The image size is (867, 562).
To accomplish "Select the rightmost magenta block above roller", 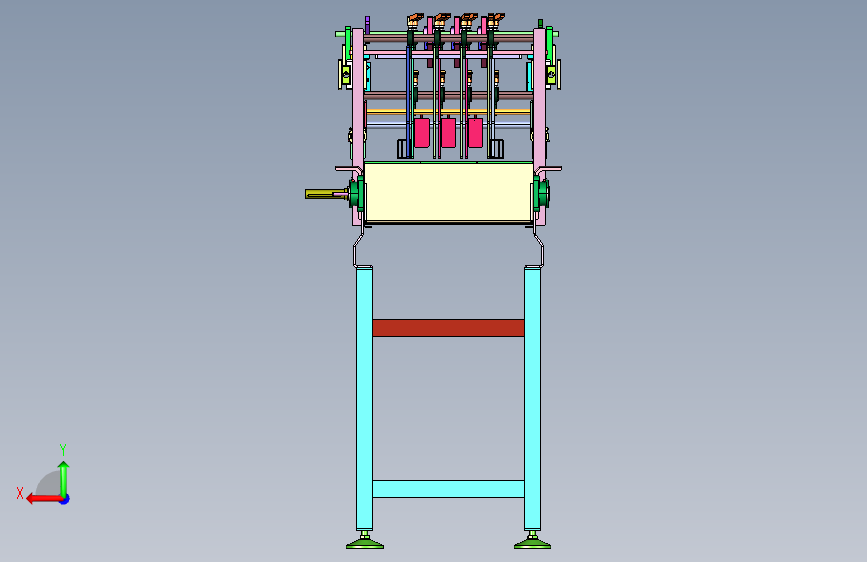I will [476, 132].
